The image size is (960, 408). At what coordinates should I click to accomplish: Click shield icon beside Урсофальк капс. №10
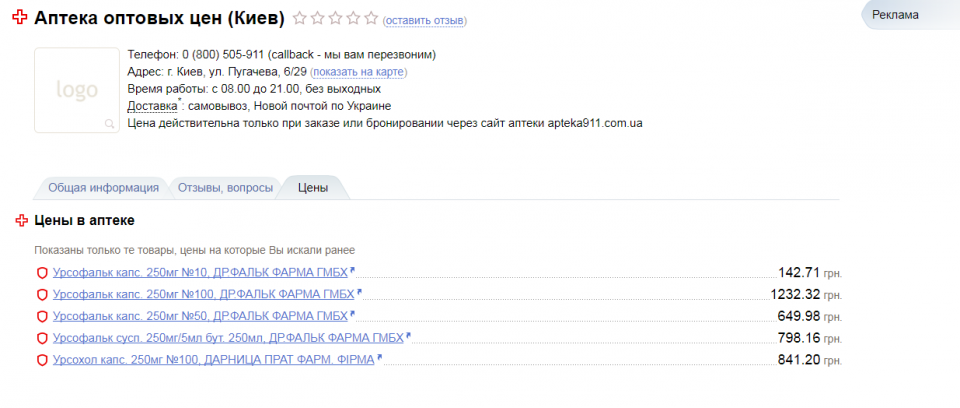point(42,272)
